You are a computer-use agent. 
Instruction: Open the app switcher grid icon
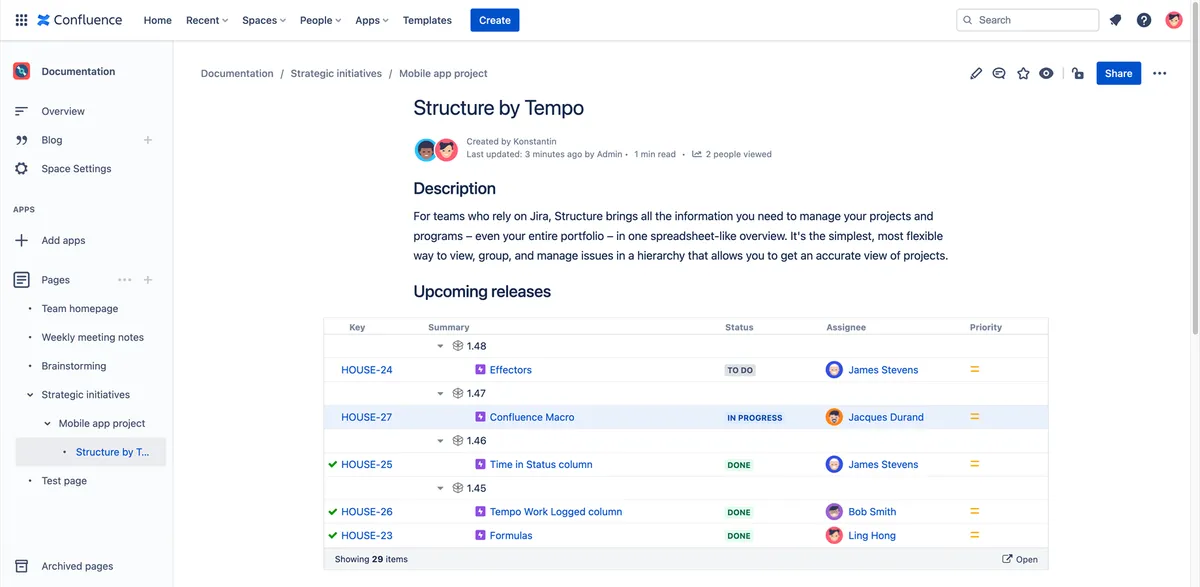tap(21, 20)
